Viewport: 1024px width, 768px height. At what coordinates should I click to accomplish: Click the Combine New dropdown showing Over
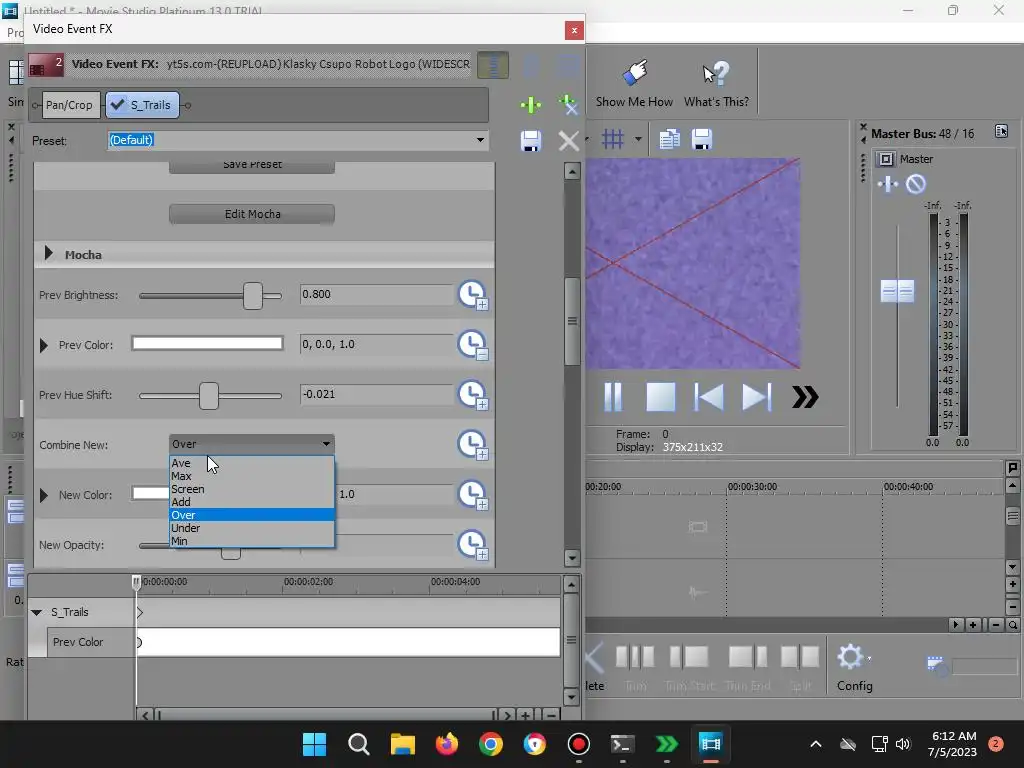tap(251, 444)
